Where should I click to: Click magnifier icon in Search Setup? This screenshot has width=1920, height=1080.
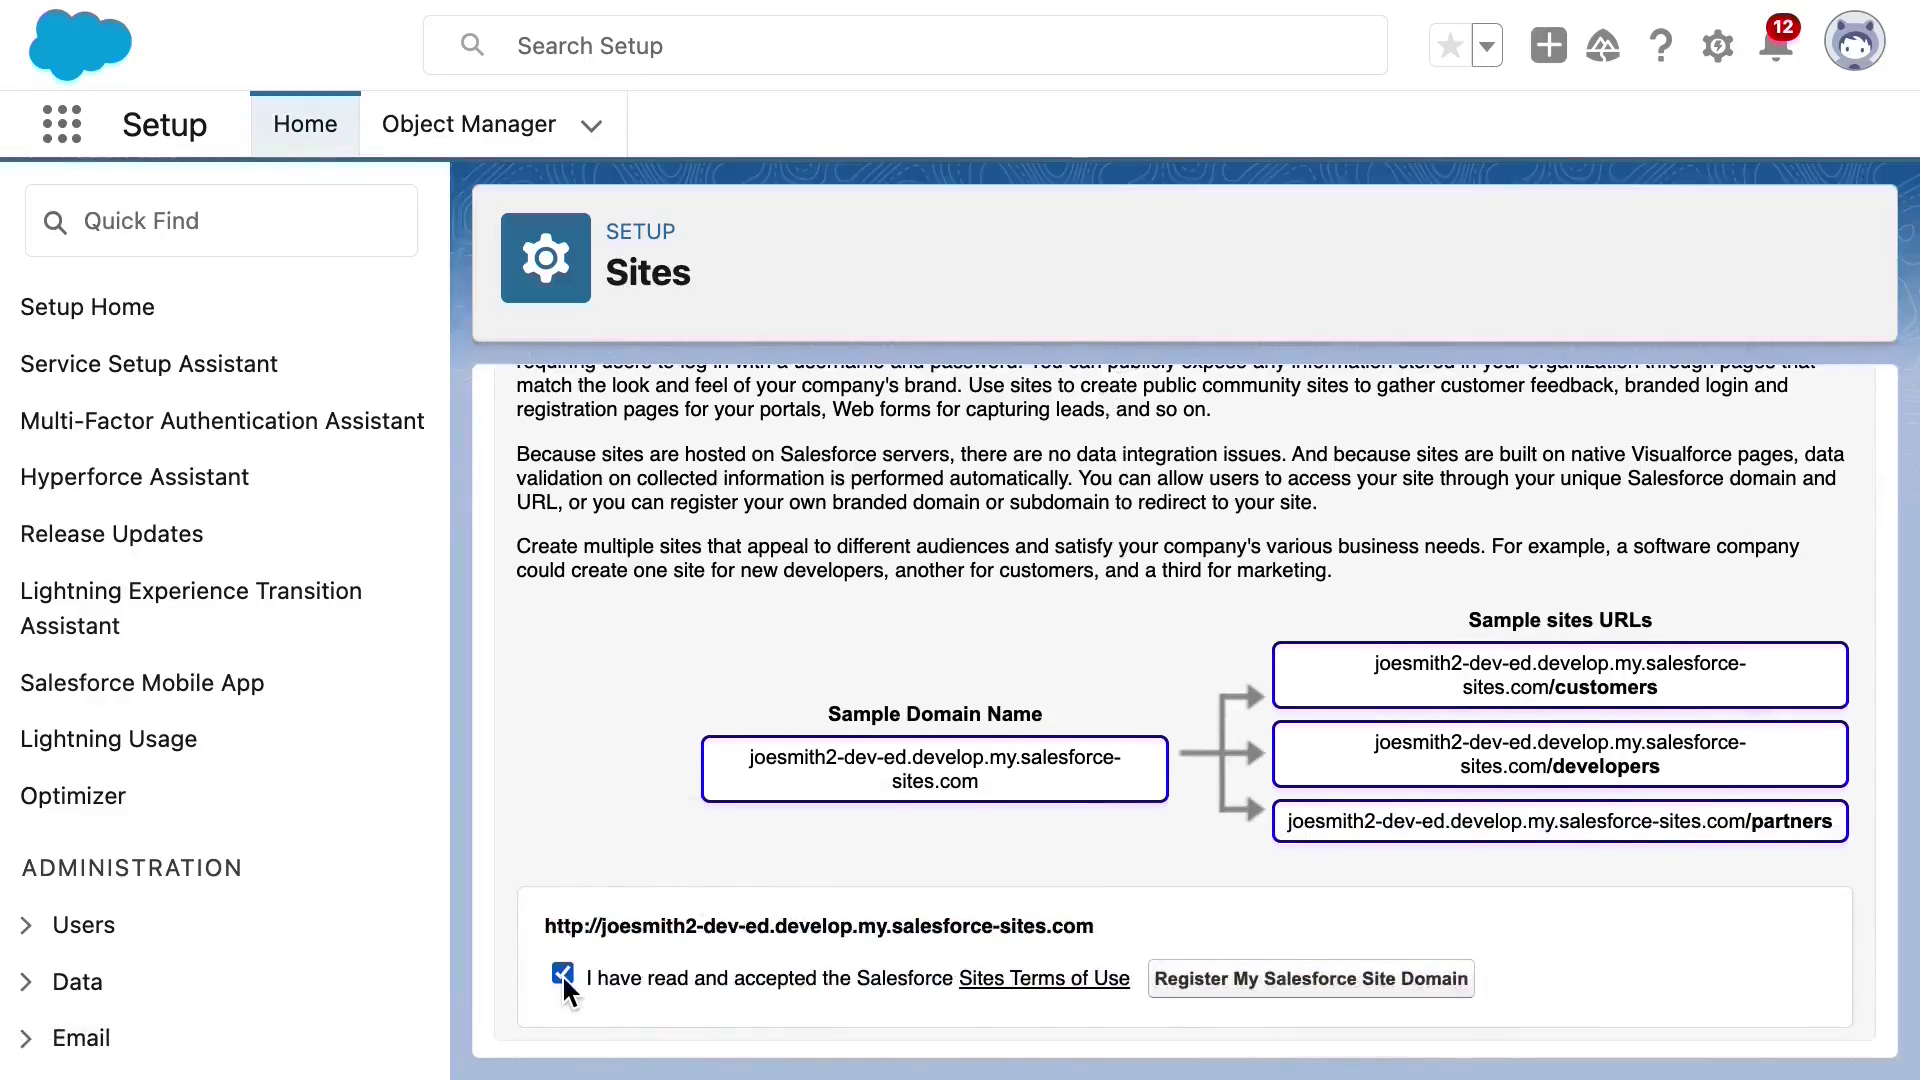coord(472,45)
